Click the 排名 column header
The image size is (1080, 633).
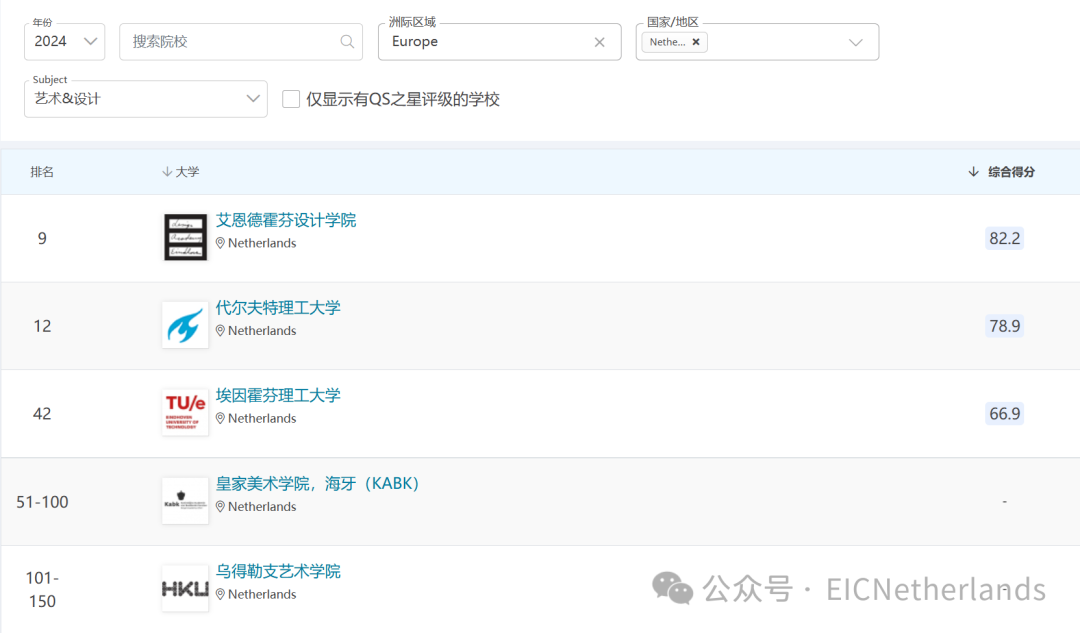[42, 172]
